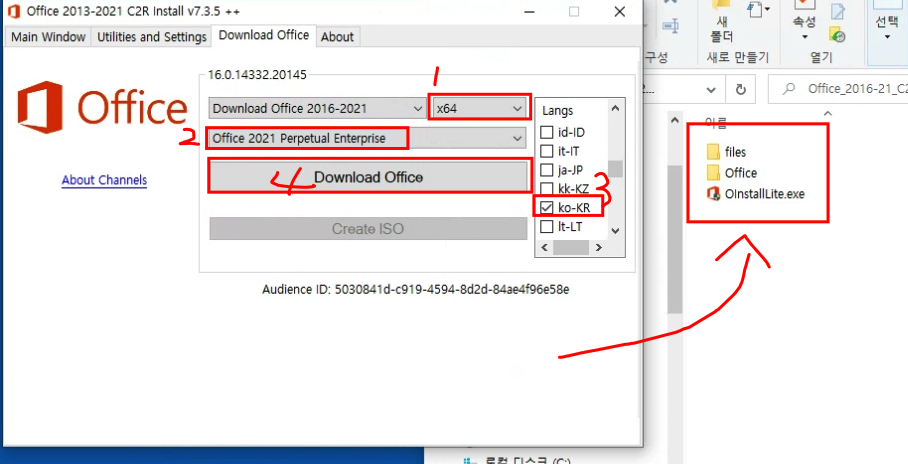Click the Explorer navigation pane scroll-up arrow
This screenshot has height=464, width=908.
[x=674, y=120]
